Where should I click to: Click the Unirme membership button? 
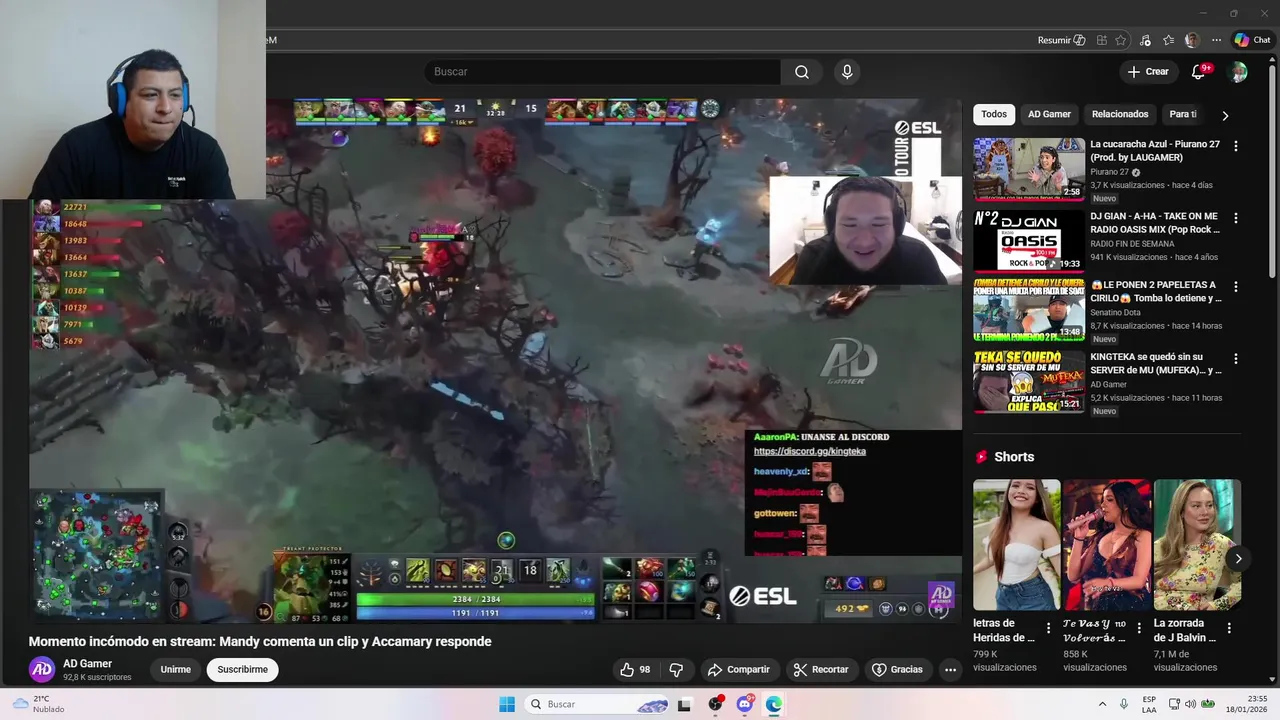(x=176, y=669)
